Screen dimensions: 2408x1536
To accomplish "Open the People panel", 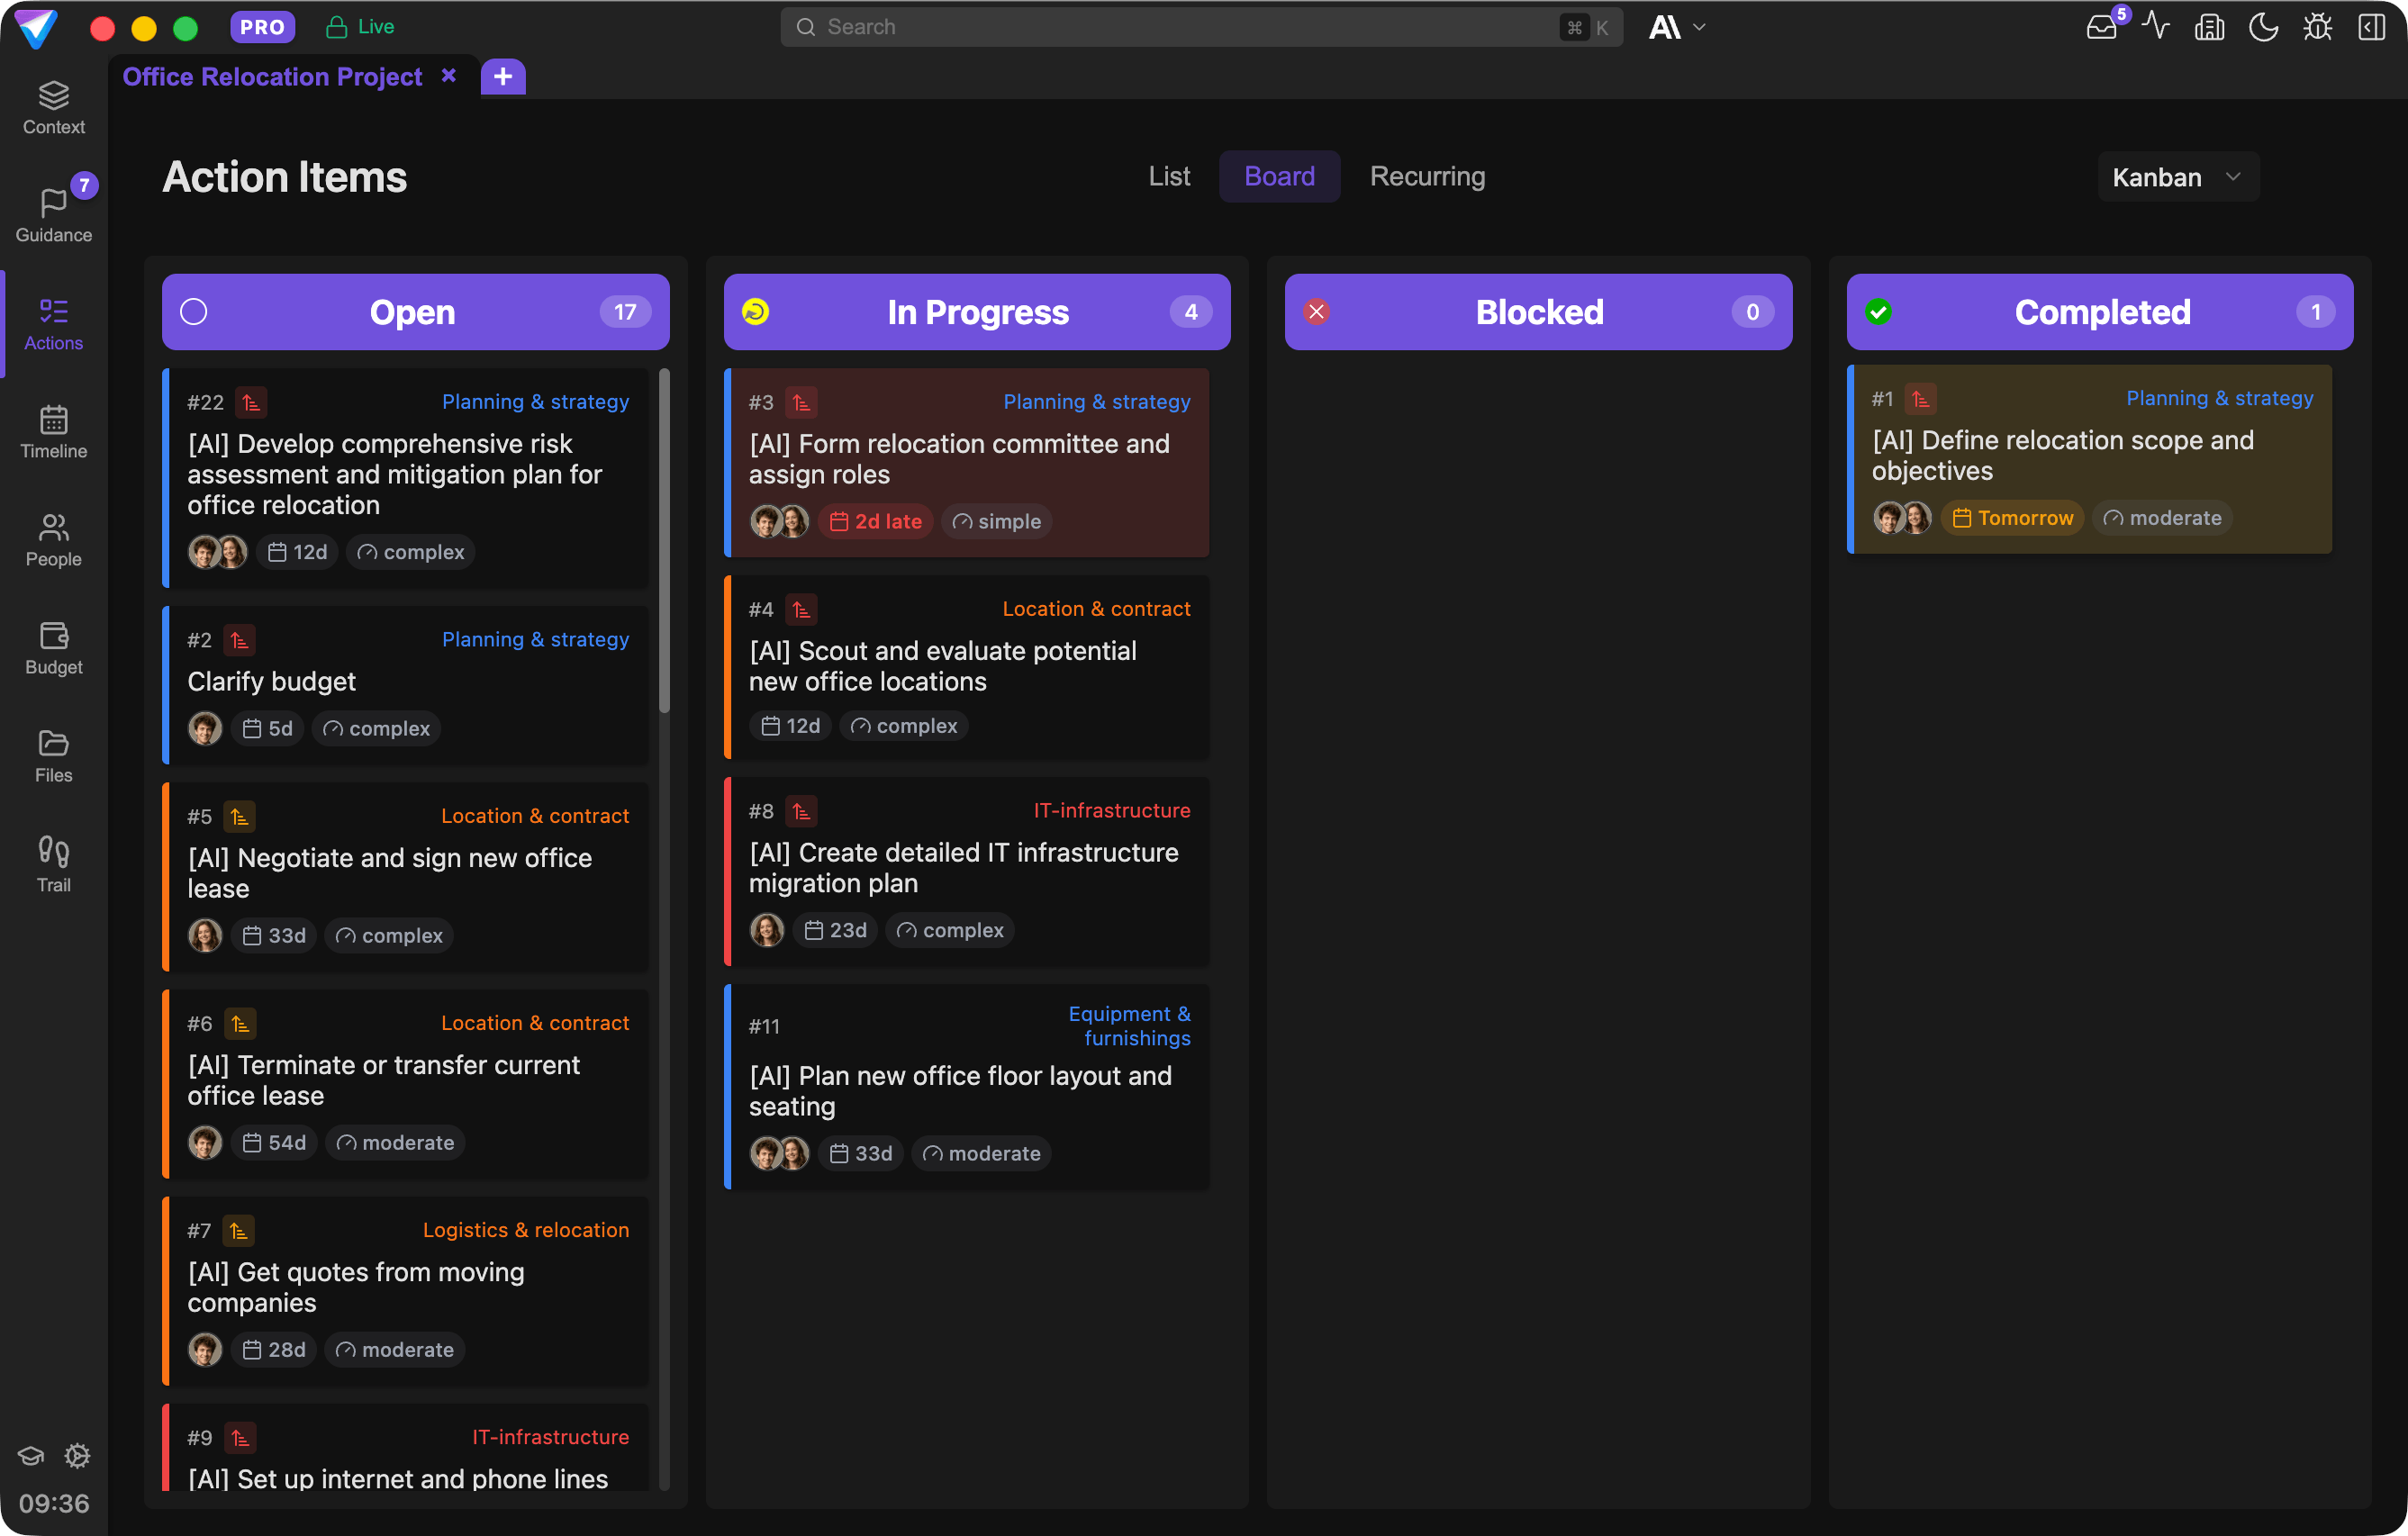I will (x=53, y=540).
